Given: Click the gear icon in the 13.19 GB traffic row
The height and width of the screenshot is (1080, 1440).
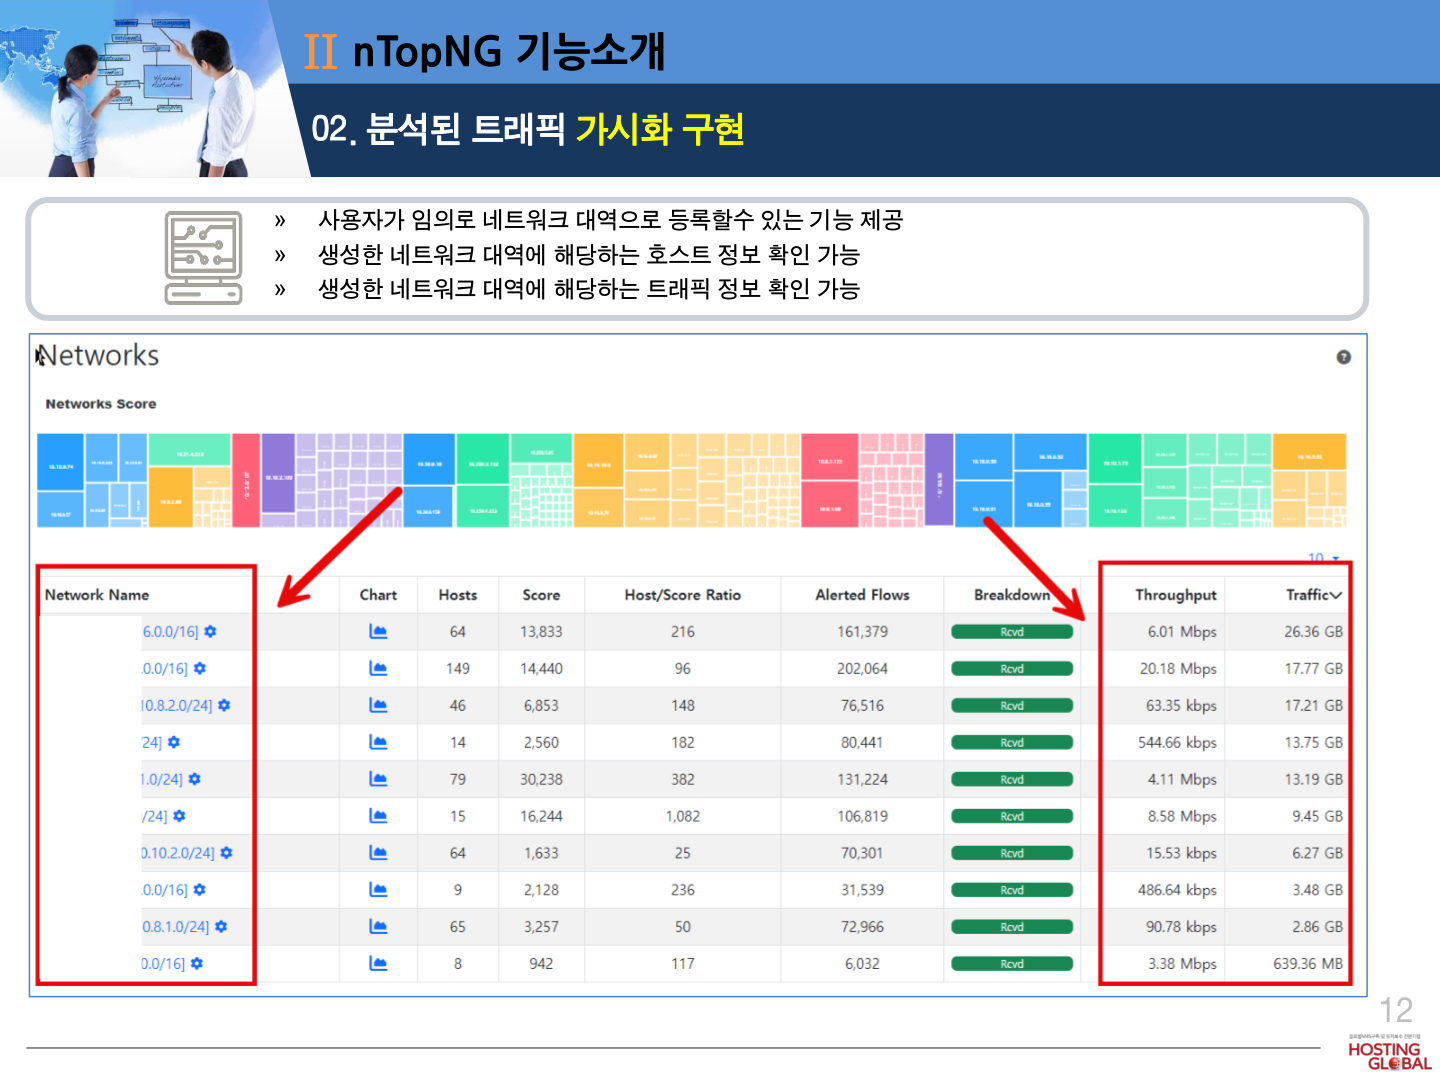Looking at the screenshot, I should (195, 779).
